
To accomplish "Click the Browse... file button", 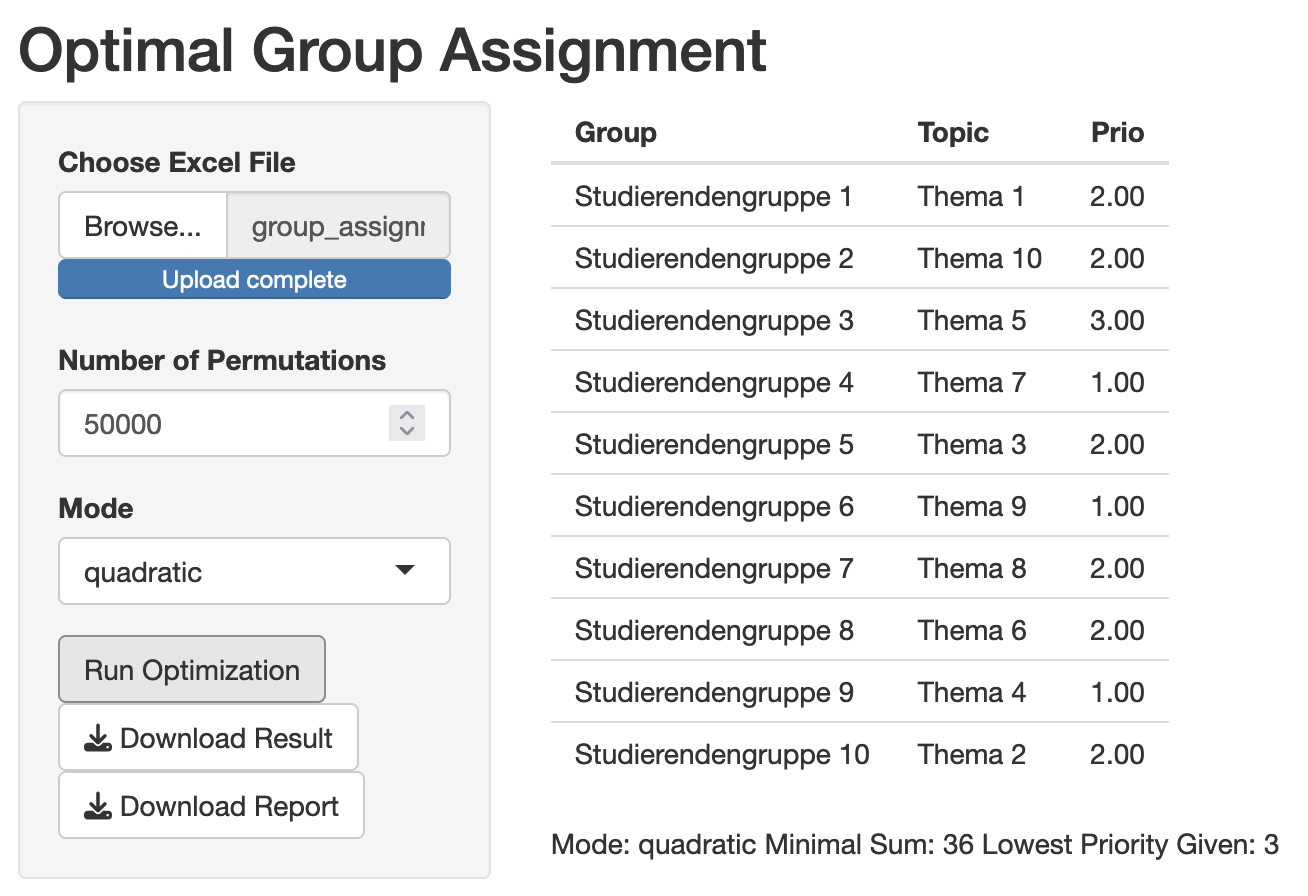I will [143, 226].
